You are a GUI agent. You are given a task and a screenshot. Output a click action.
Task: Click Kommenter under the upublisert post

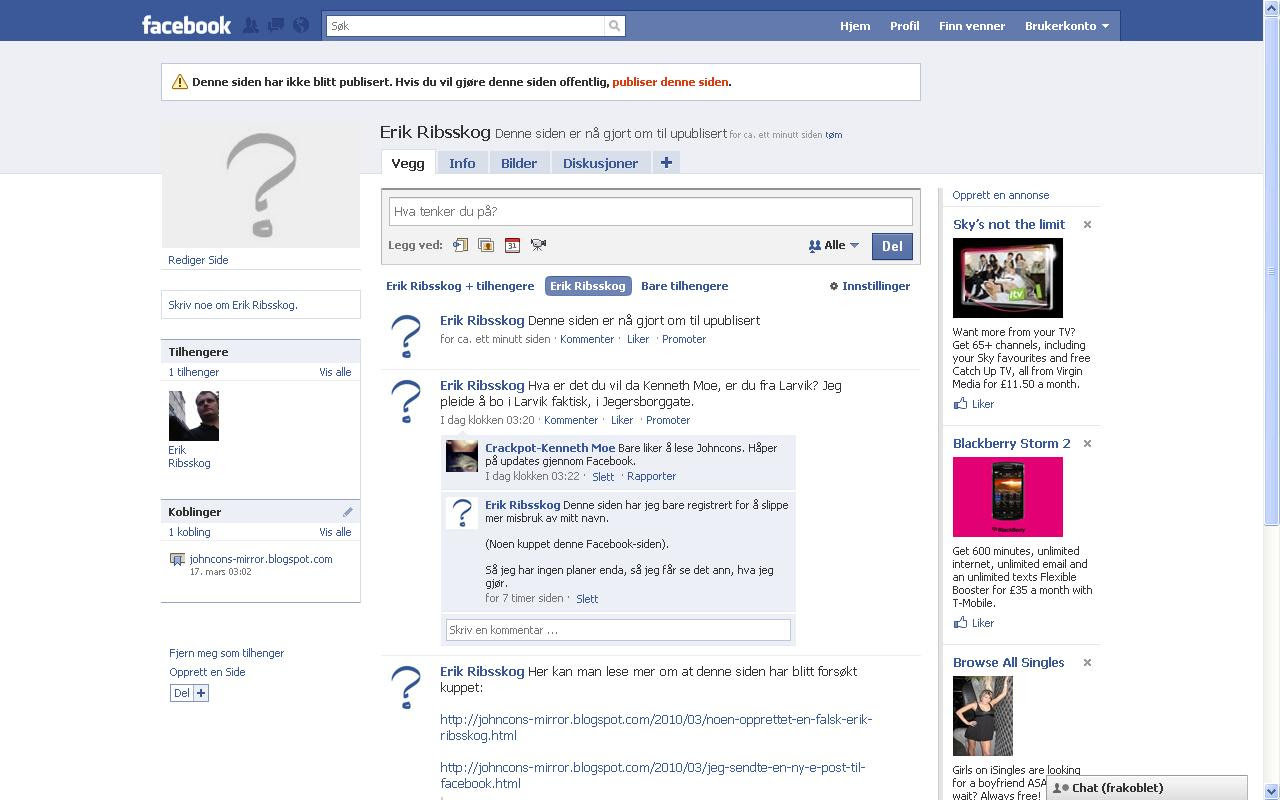click(587, 339)
